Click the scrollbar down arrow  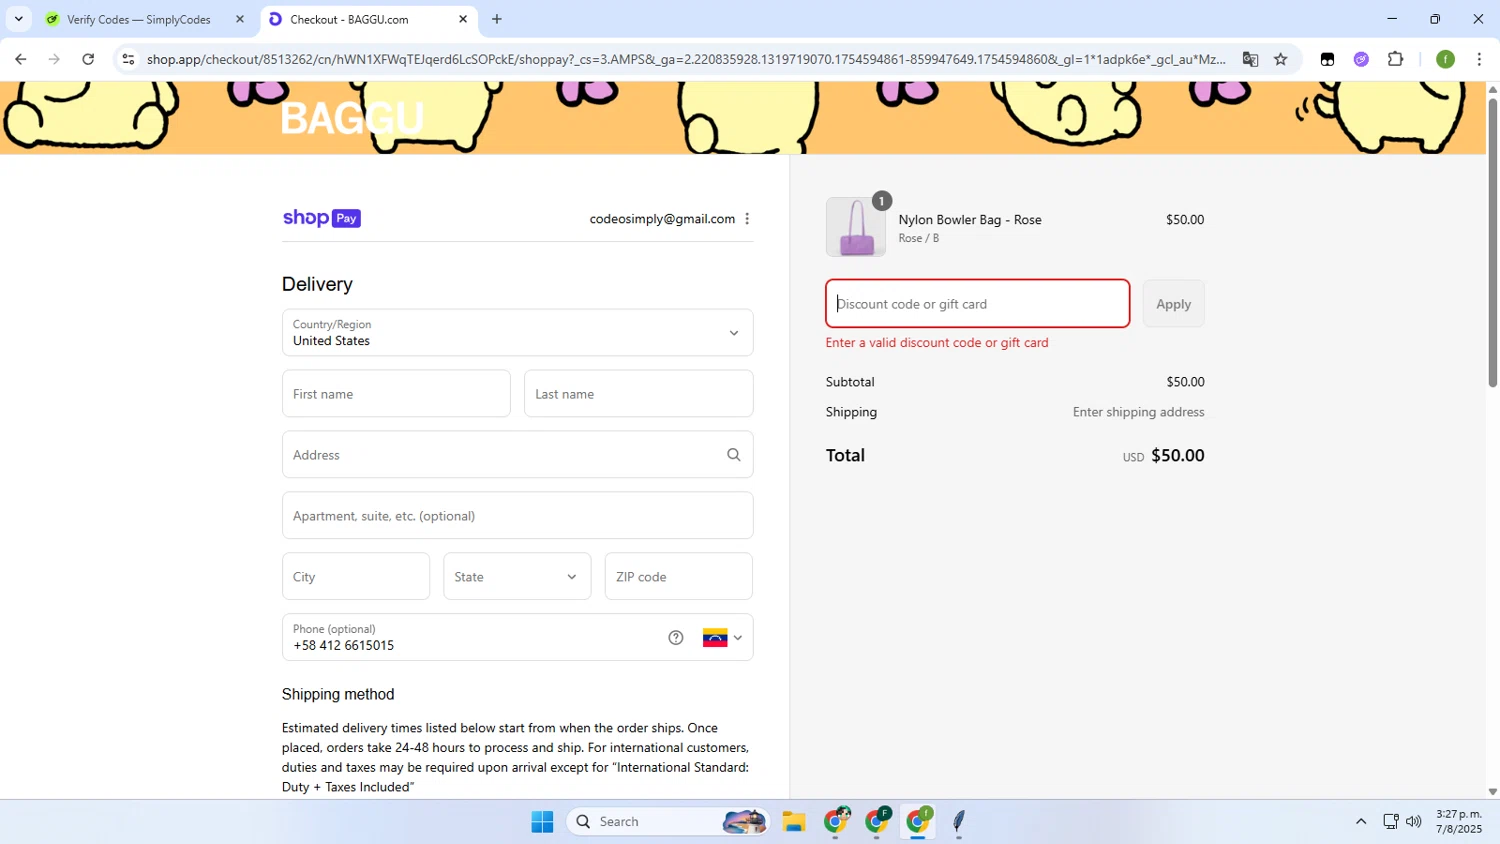coord(1492,791)
